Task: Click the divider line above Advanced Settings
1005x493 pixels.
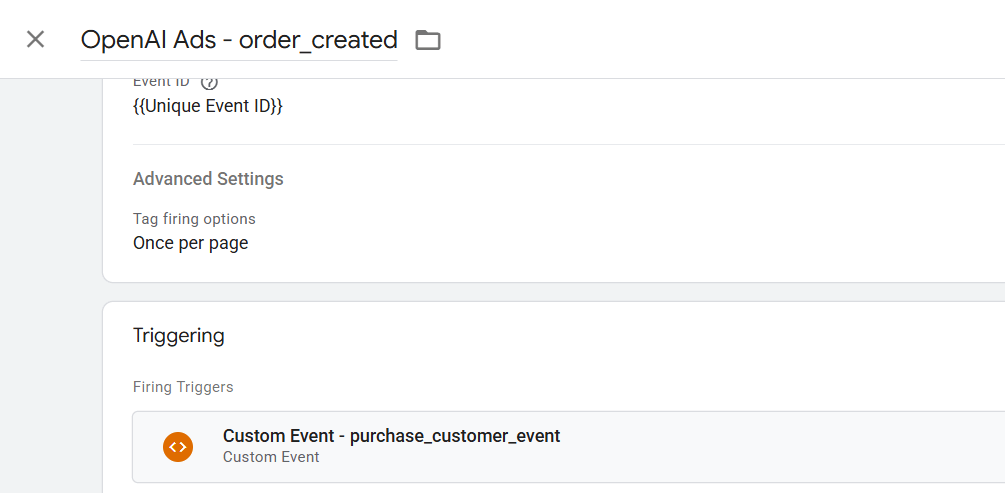Action: pyautogui.click(x=569, y=145)
